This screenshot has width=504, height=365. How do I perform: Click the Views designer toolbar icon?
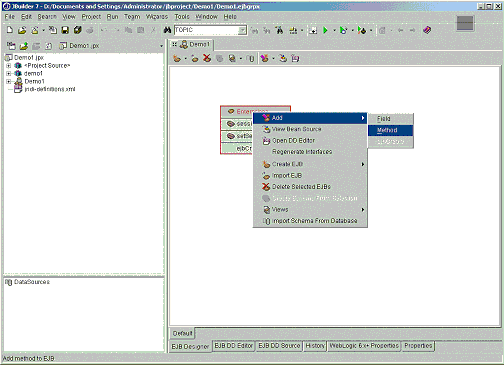[x=232, y=59]
